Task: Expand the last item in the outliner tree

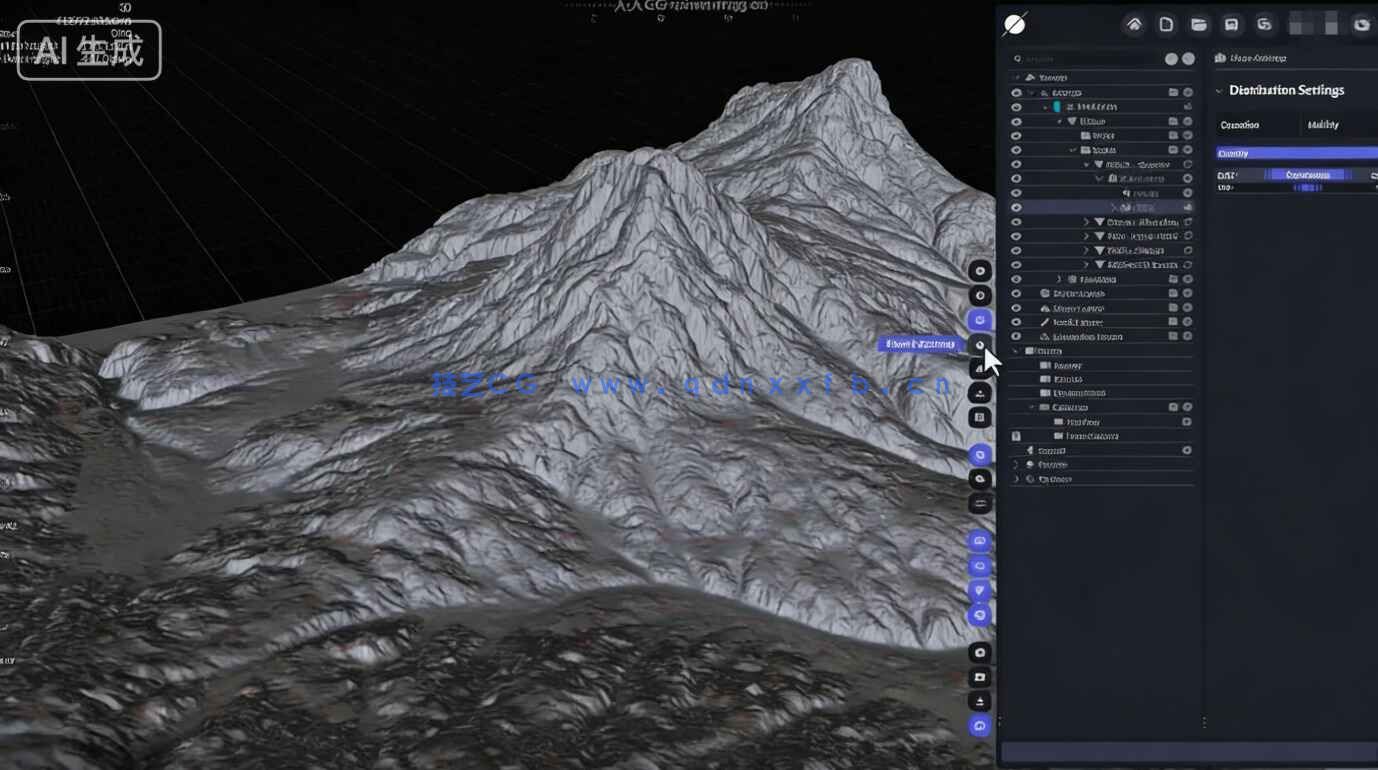Action: [1017, 479]
